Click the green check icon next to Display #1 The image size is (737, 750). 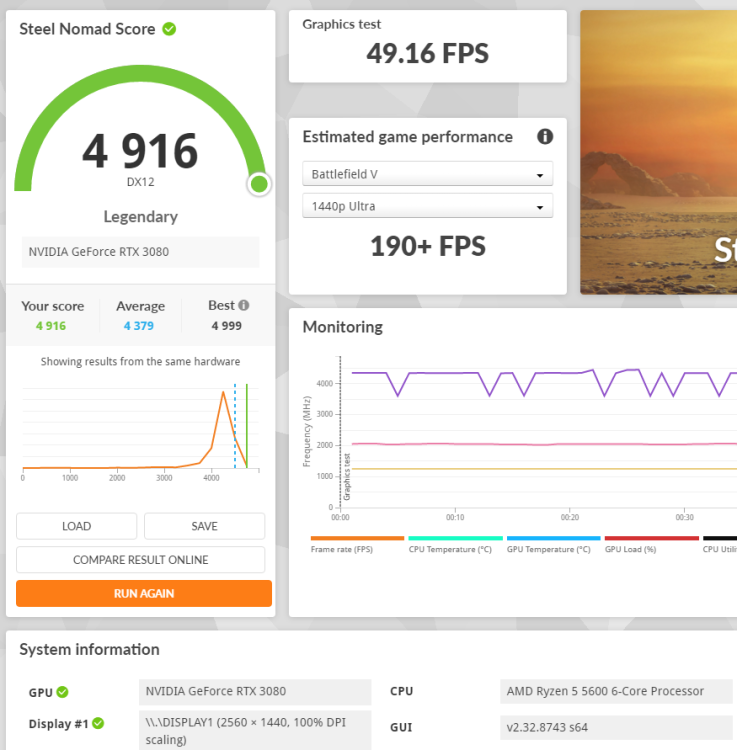click(x=98, y=724)
